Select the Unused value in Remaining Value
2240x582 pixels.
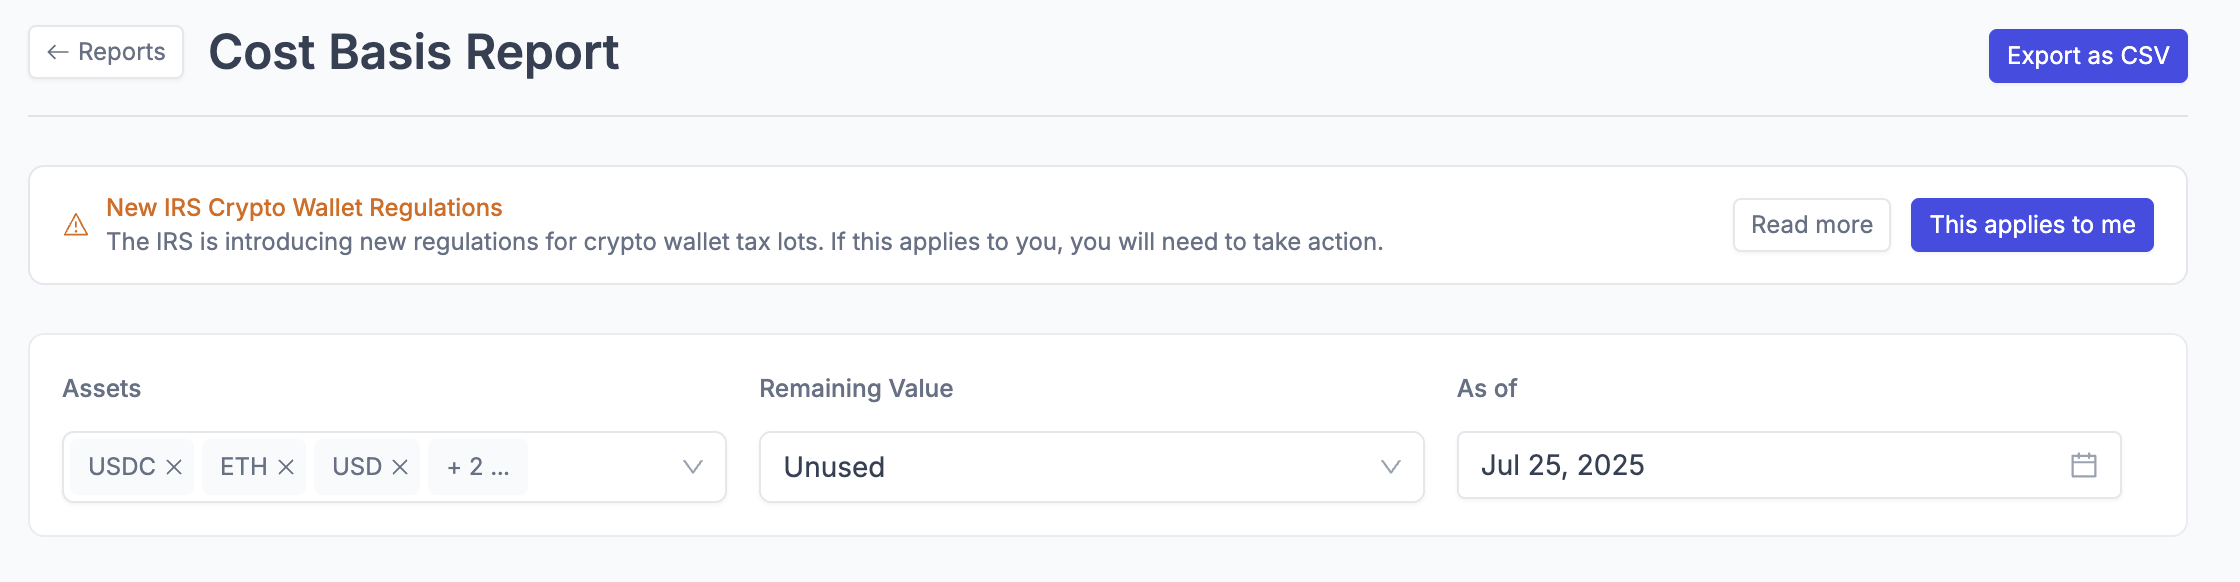point(834,467)
